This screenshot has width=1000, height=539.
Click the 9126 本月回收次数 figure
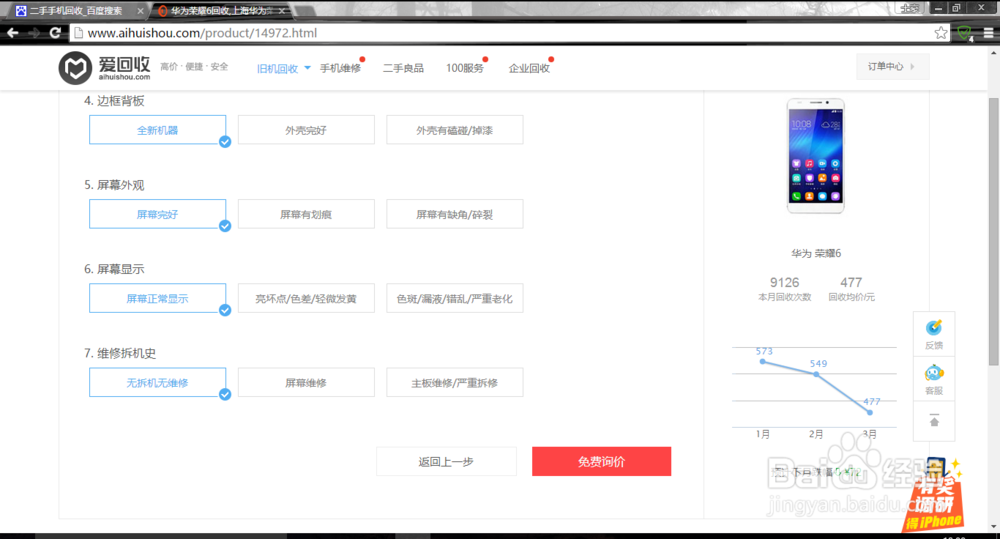click(784, 283)
